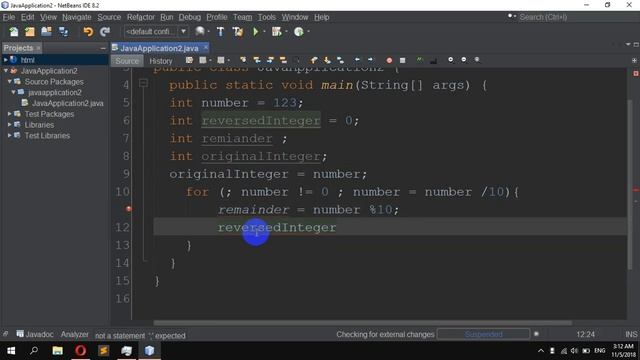
Task: Click the New File toolbar icon
Action: [x=13, y=31]
